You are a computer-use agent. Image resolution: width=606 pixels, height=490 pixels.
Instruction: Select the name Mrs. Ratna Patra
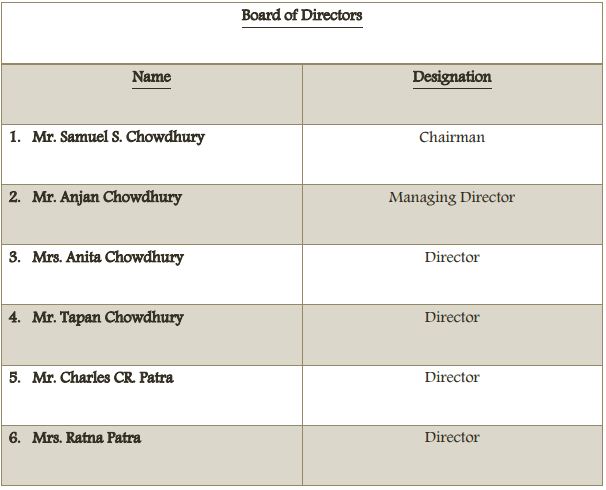click(87, 437)
